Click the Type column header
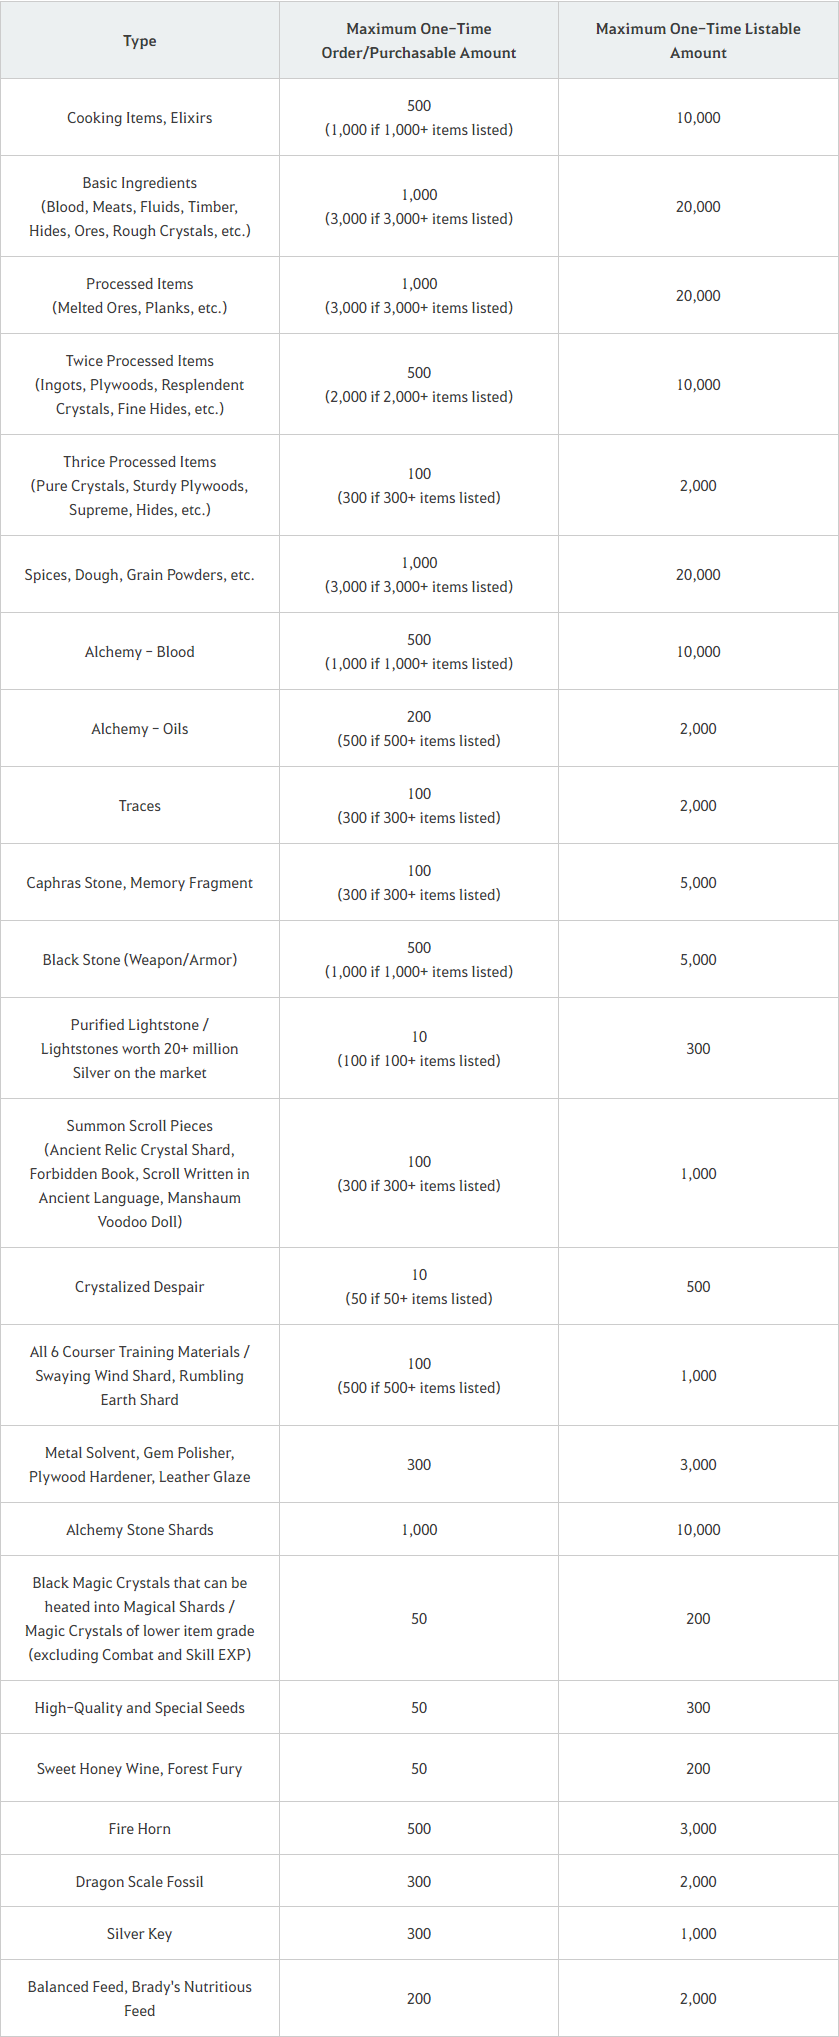Image resolution: width=839 pixels, height=2037 pixels. click(x=140, y=41)
